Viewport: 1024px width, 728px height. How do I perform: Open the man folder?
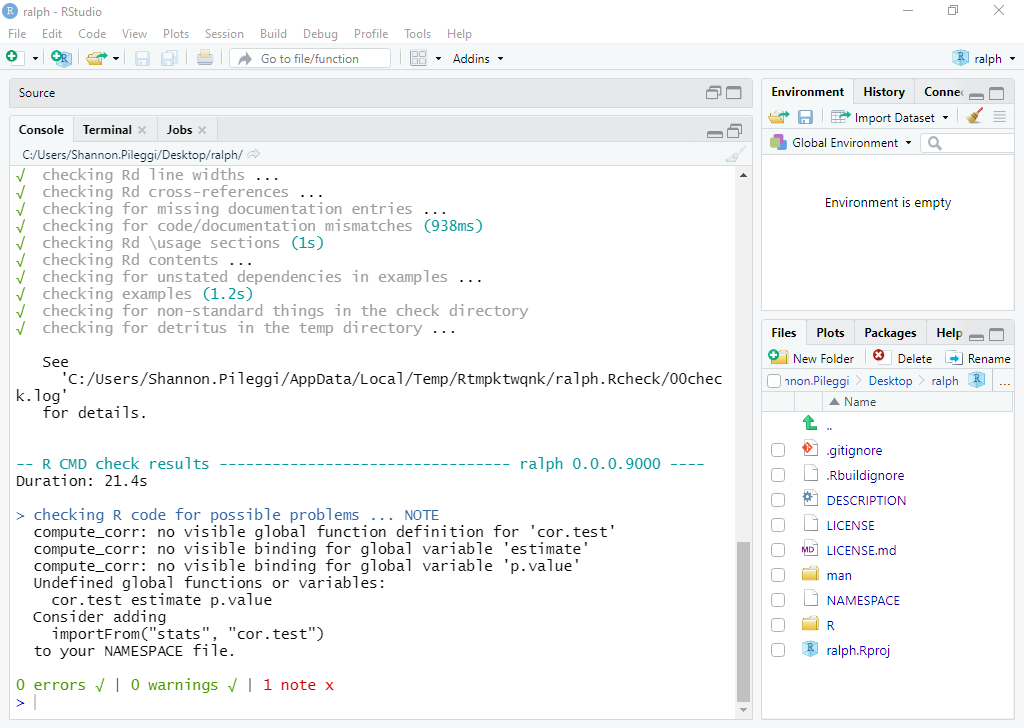pos(839,576)
